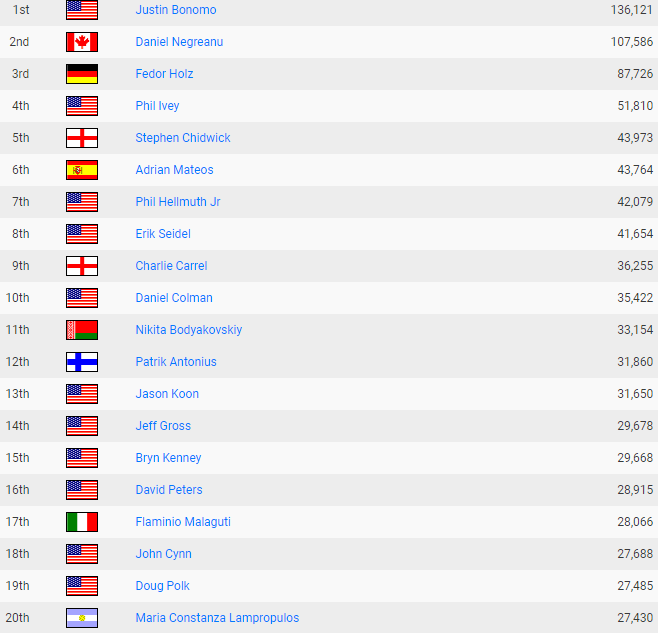The width and height of the screenshot is (662, 633).
Task: Click Maria Constanza Lampropulos name link
Action: [217, 618]
